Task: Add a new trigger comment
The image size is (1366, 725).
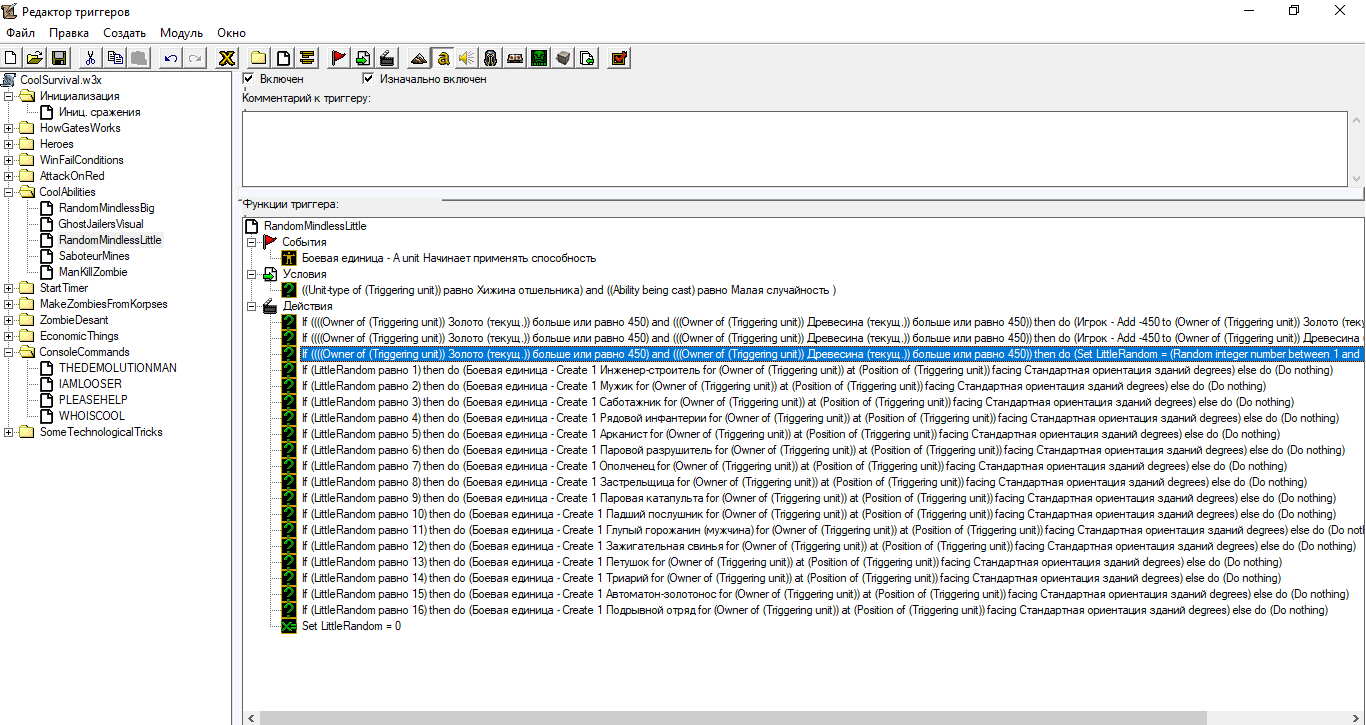Action: [x=307, y=58]
